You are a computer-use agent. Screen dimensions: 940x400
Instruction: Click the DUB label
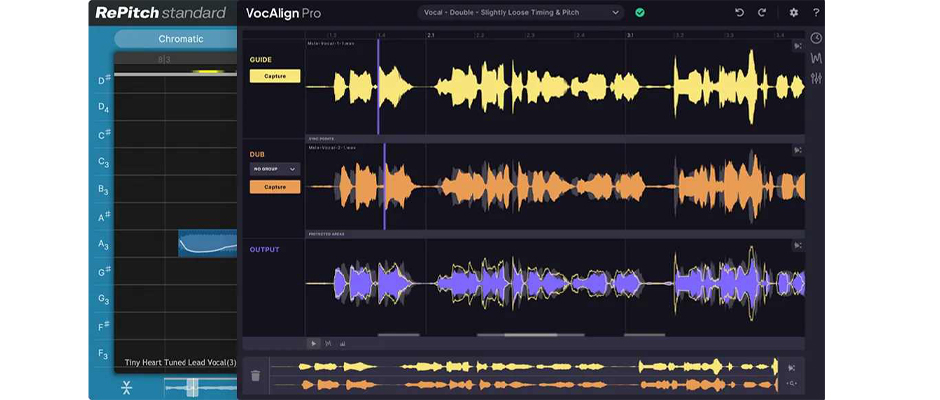click(257, 154)
